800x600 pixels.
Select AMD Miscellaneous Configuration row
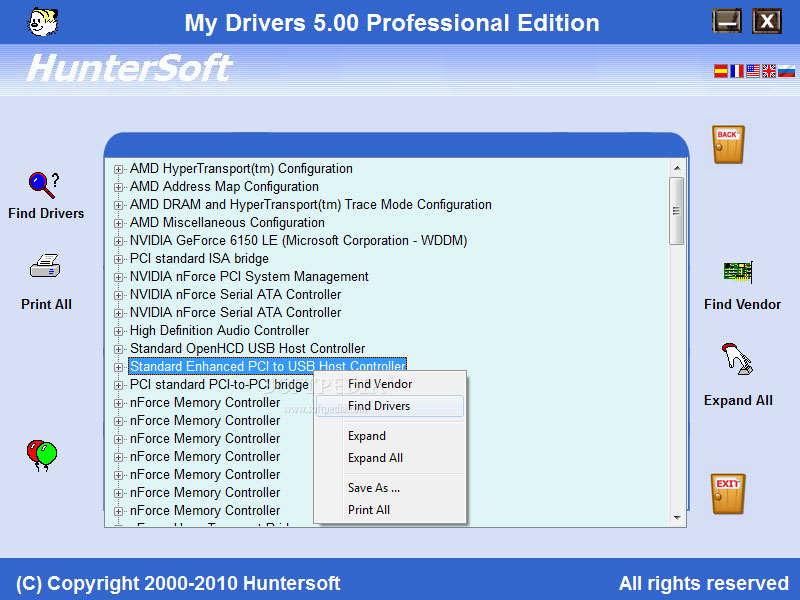pyautogui.click(x=227, y=223)
